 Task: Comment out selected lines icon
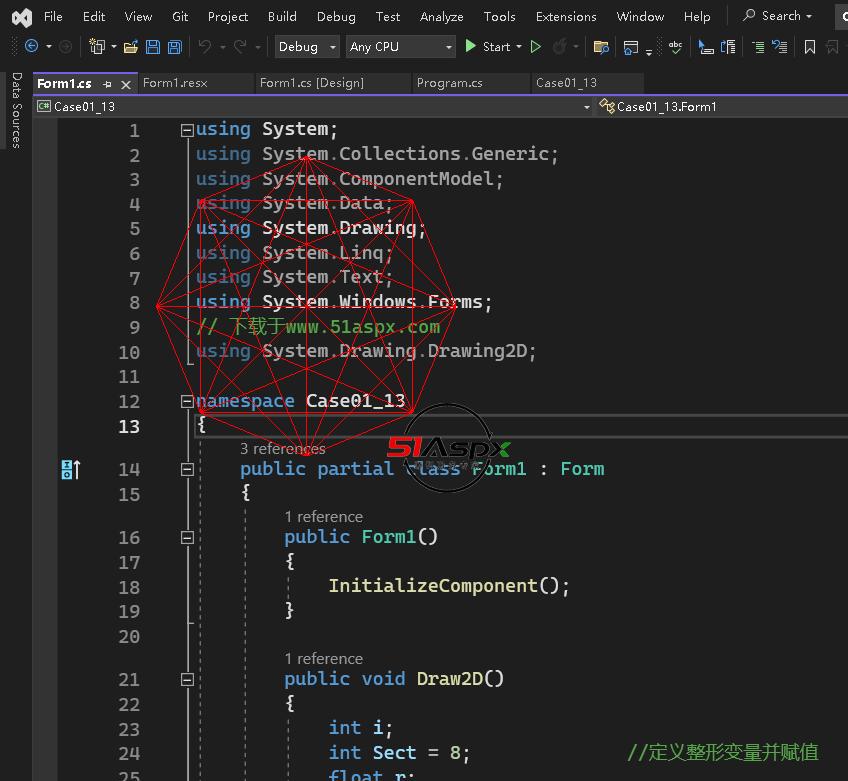click(758, 47)
